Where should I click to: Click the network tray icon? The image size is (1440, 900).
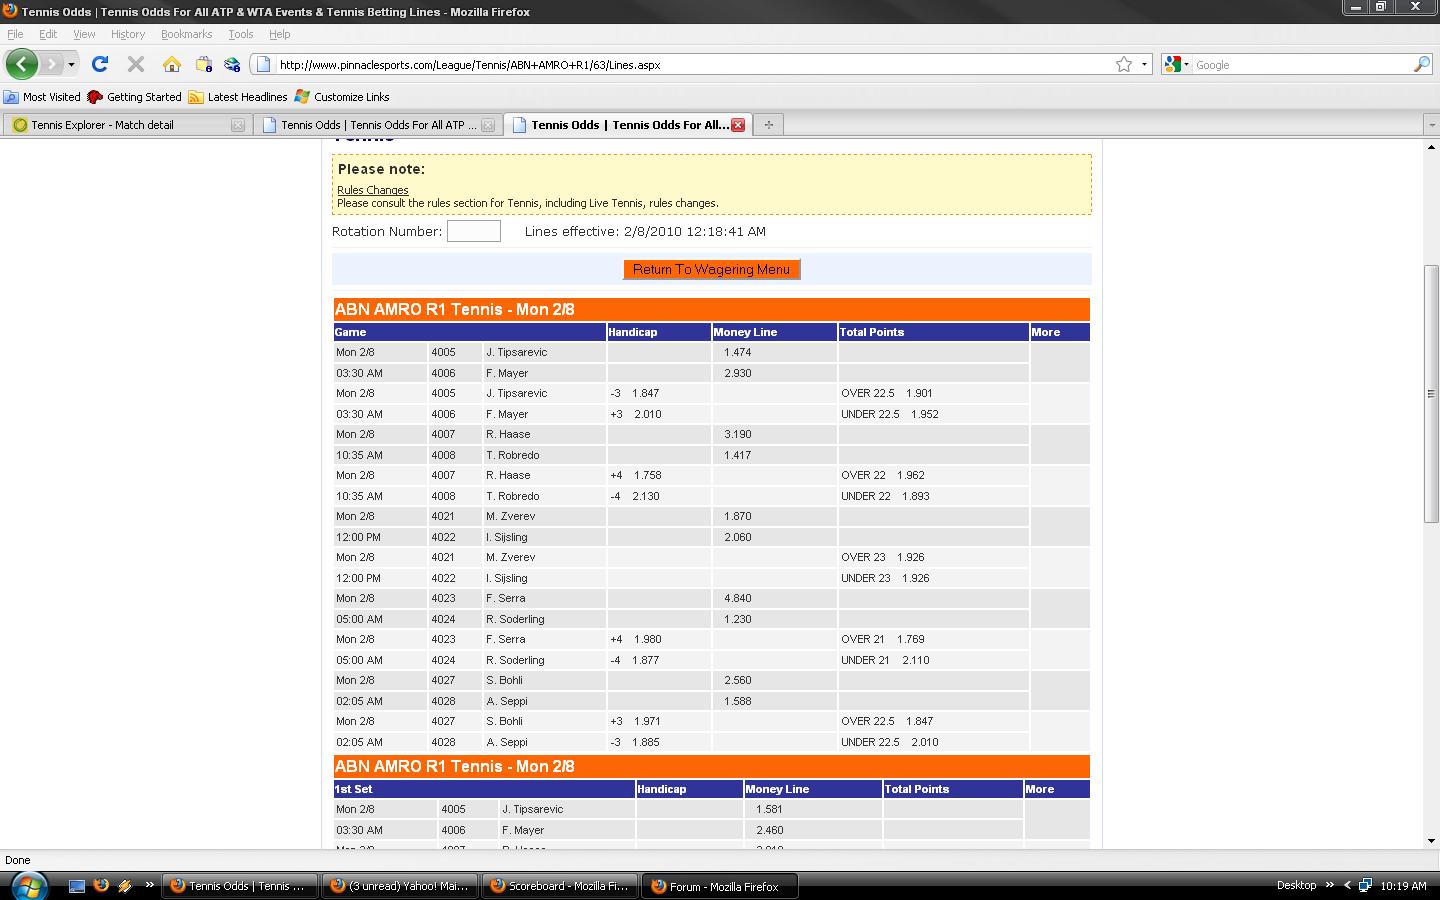(x=1364, y=885)
